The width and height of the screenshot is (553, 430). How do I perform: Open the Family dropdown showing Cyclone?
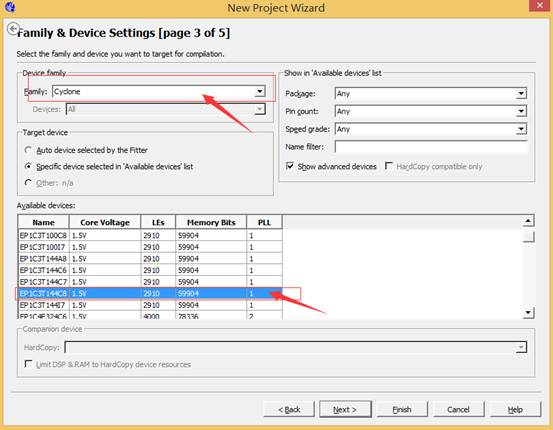[159, 91]
